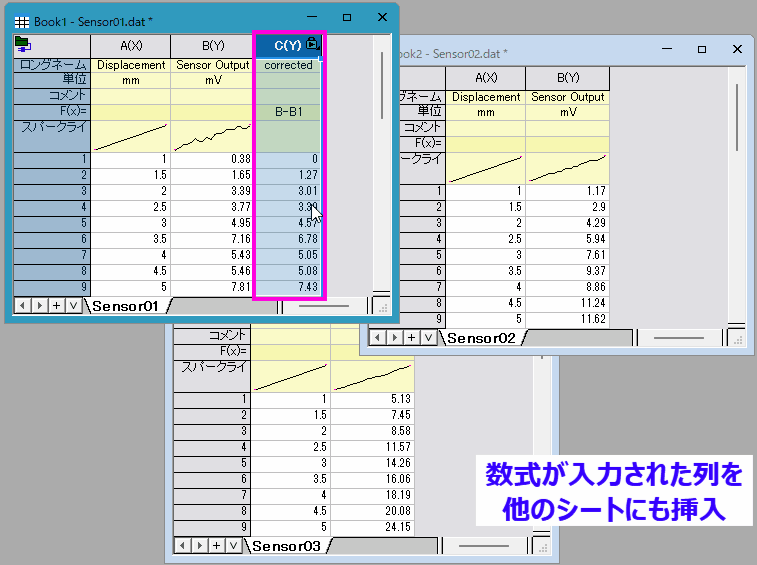Minimize the Book2 window

[667, 49]
